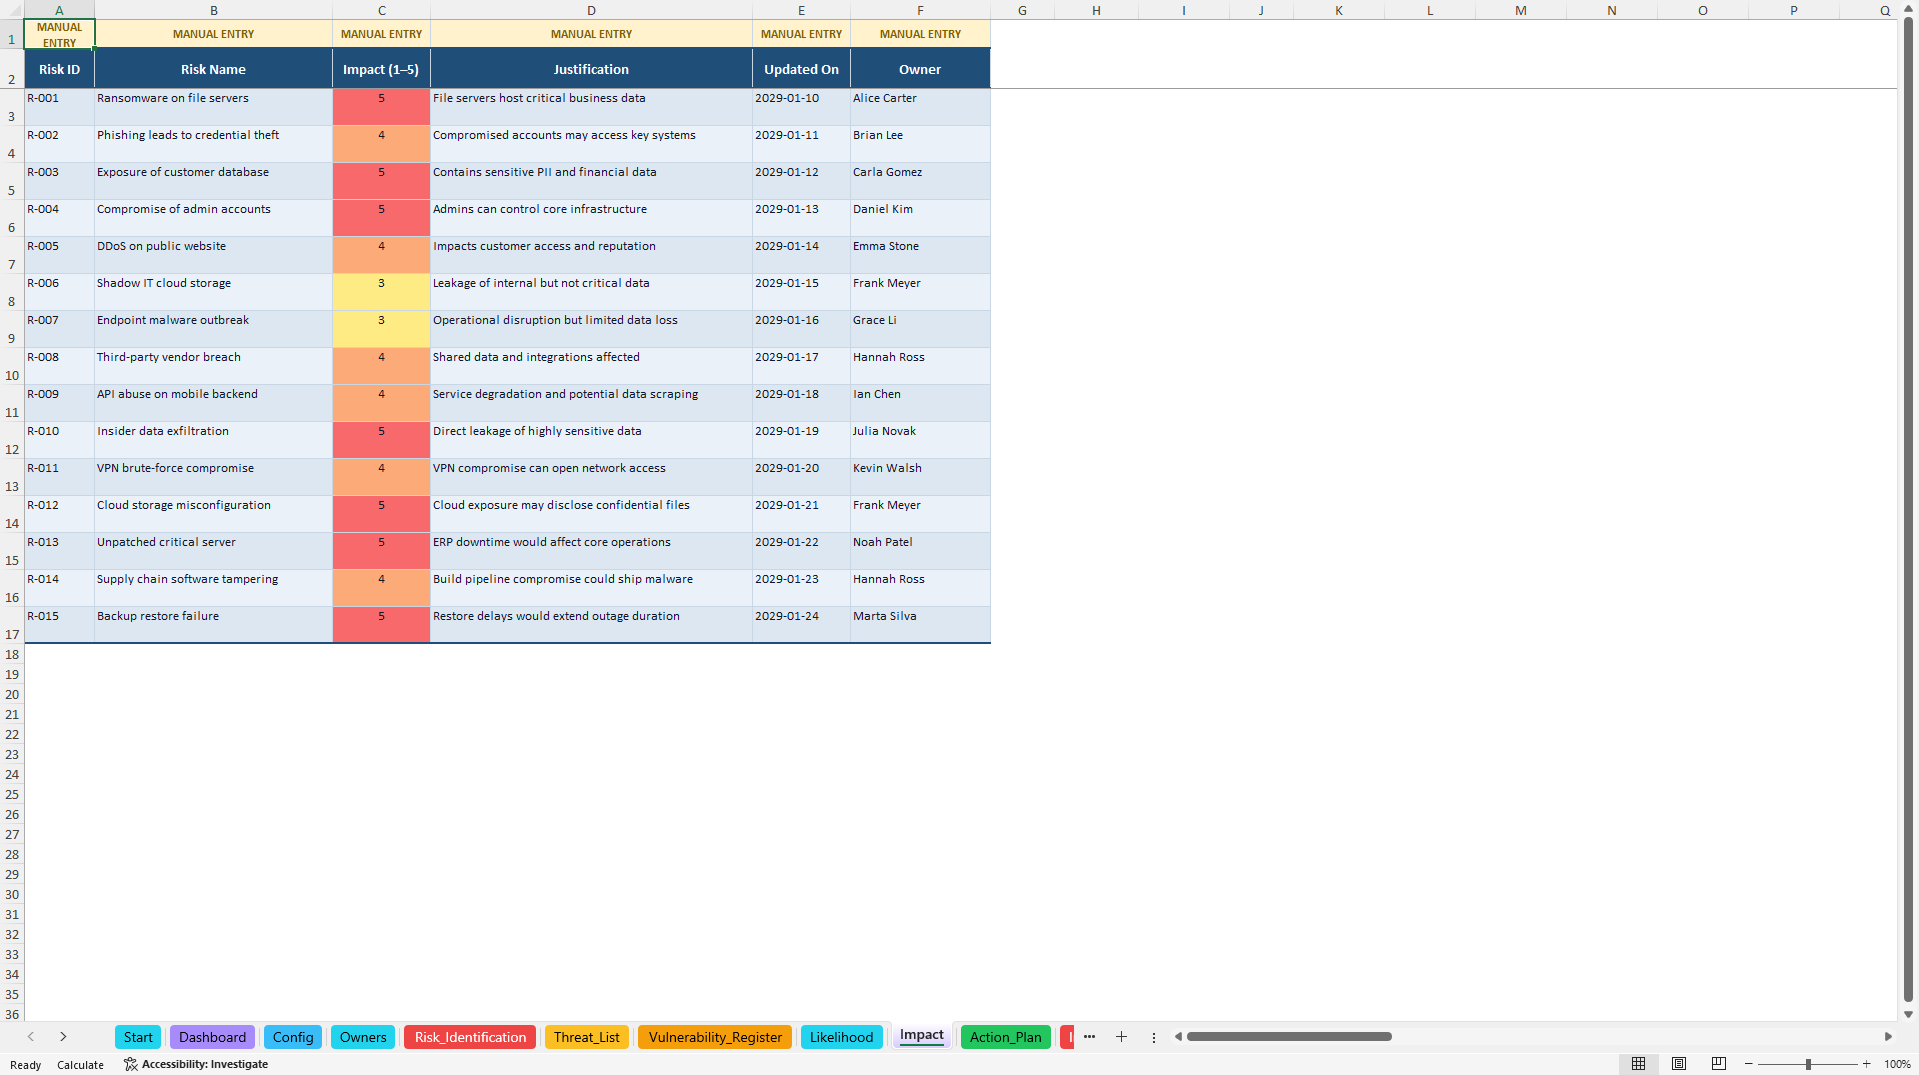Adjust the zoom slider handle

(1808, 1064)
